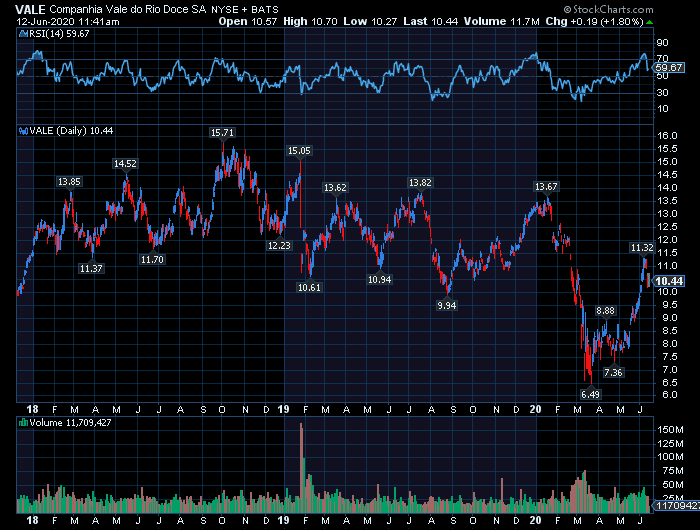Viewport: 700px width, 530px height.
Task: Click the 10.61 low price label
Action: [309, 288]
